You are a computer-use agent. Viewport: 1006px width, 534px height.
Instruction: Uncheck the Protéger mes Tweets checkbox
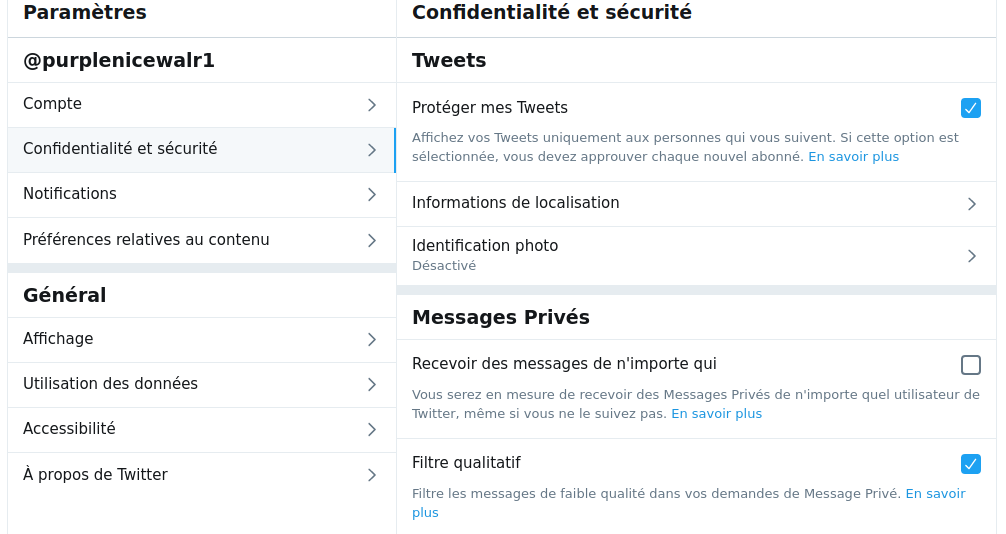point(971,108)
